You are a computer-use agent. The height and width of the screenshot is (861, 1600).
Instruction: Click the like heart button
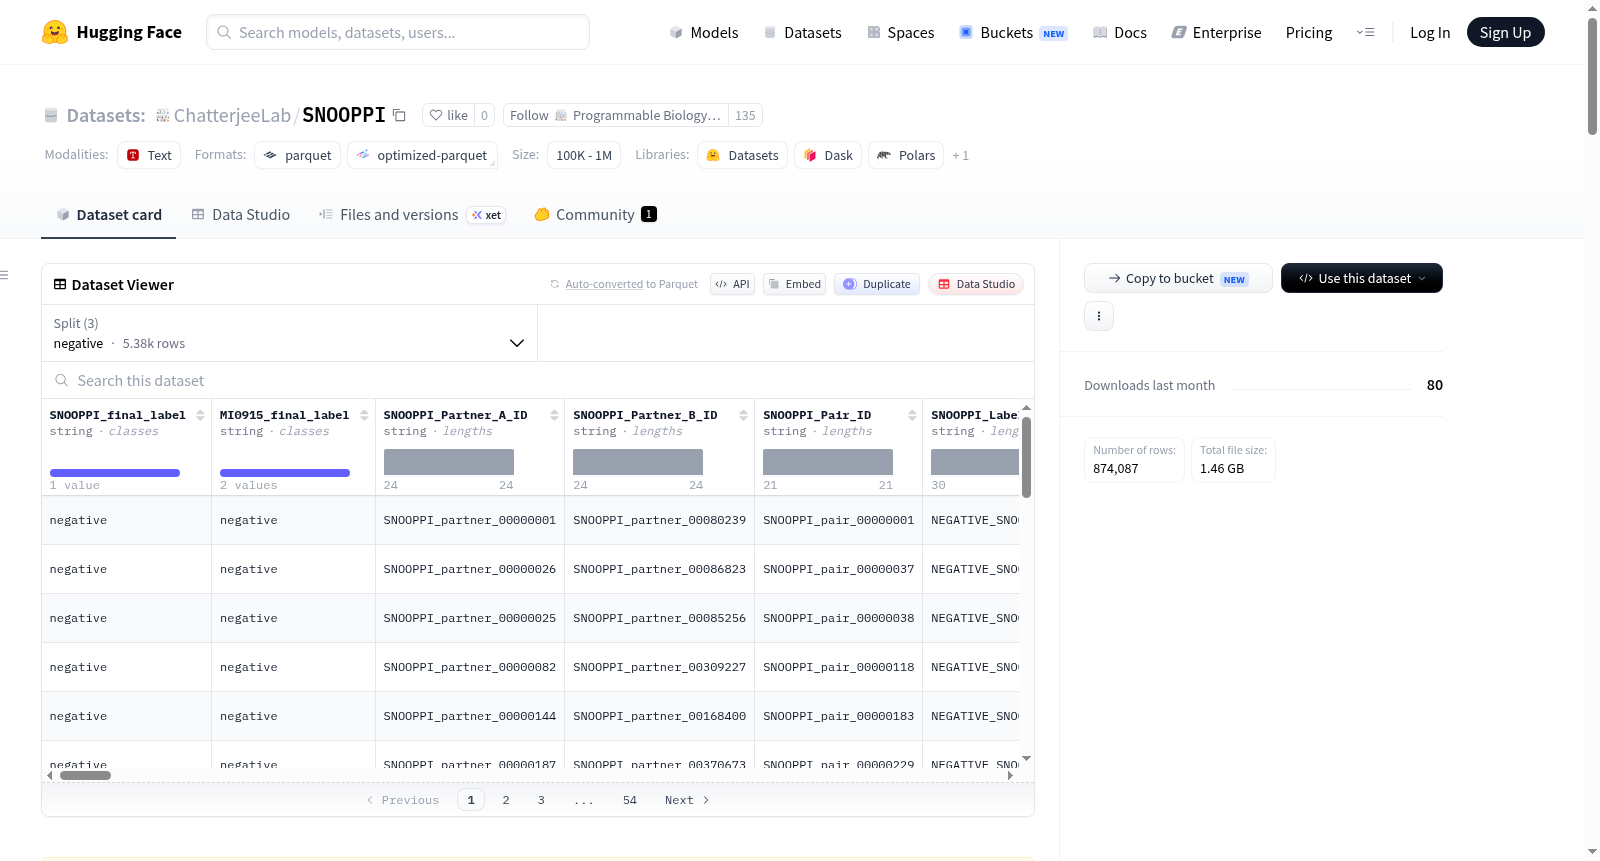(448, 115)
